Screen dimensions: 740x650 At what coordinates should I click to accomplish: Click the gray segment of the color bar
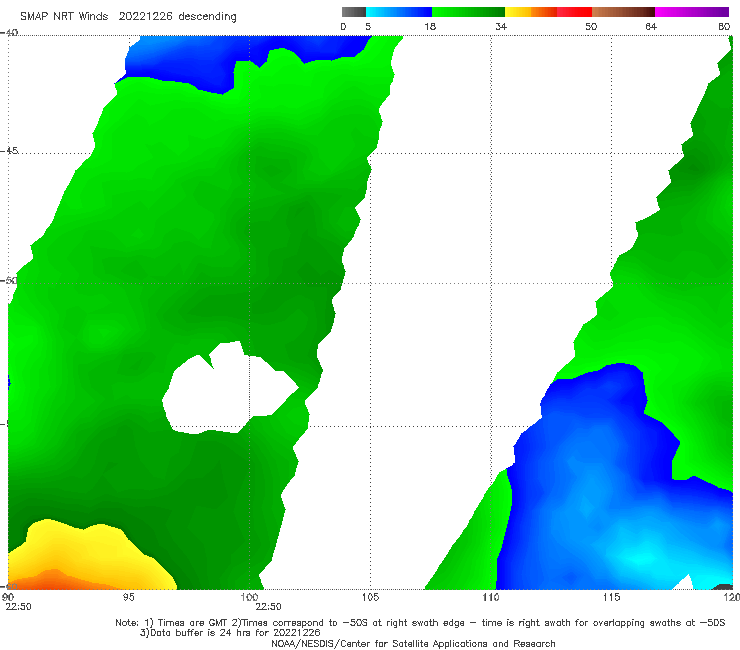tap(354, 12)
